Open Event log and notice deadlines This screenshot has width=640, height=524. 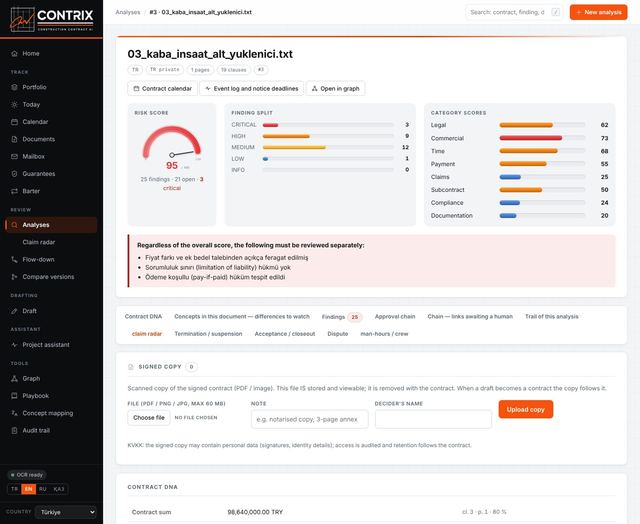tap(251, 89)
